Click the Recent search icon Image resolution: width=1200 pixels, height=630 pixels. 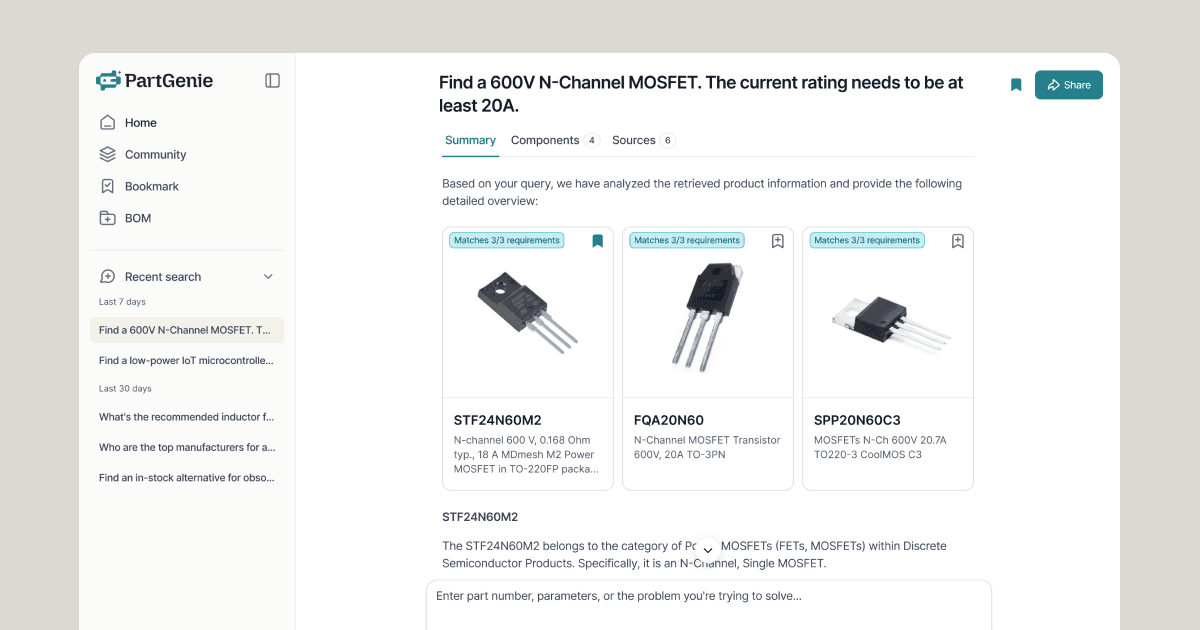[108, 277]
